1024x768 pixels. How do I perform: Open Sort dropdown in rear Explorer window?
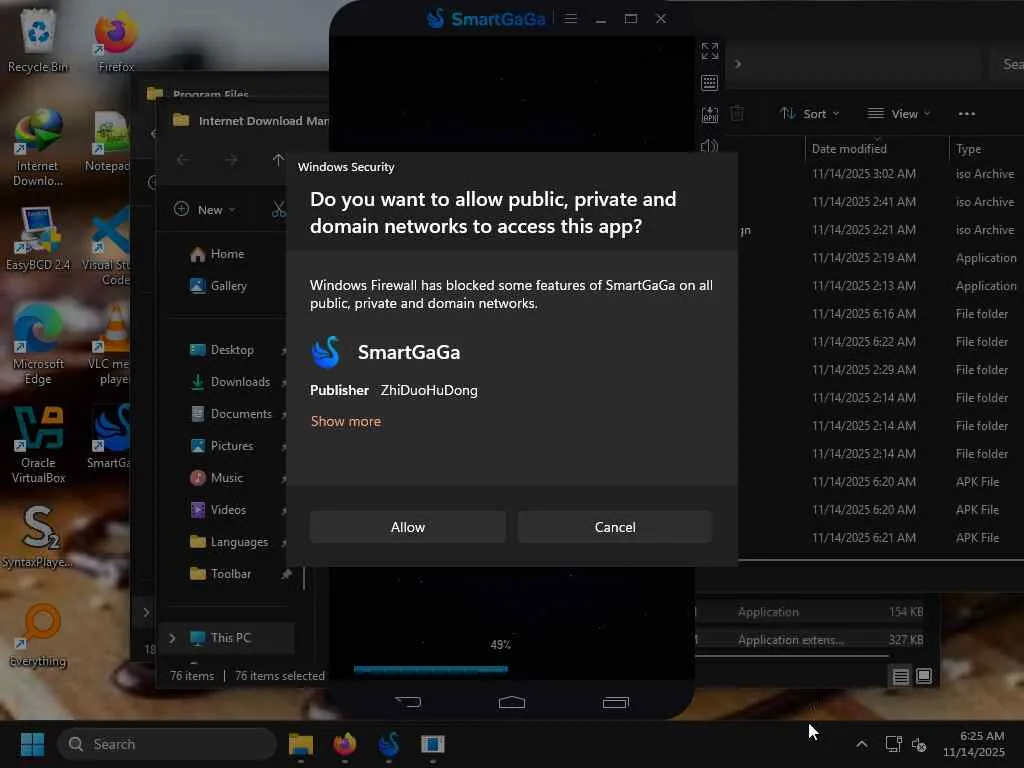[x=810, y=114]
